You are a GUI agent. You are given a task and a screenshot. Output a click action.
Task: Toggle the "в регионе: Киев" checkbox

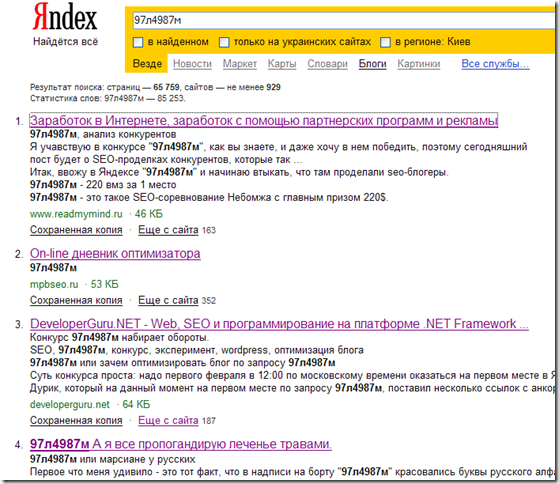[385, 42]
